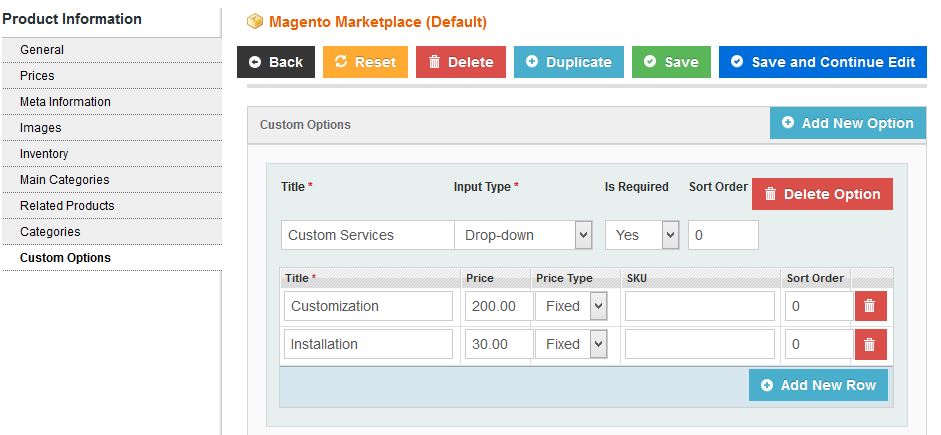Click Save and Continue Edit
Image resolution: width=941 pixels, height=435 pixels.
[823, 62]
